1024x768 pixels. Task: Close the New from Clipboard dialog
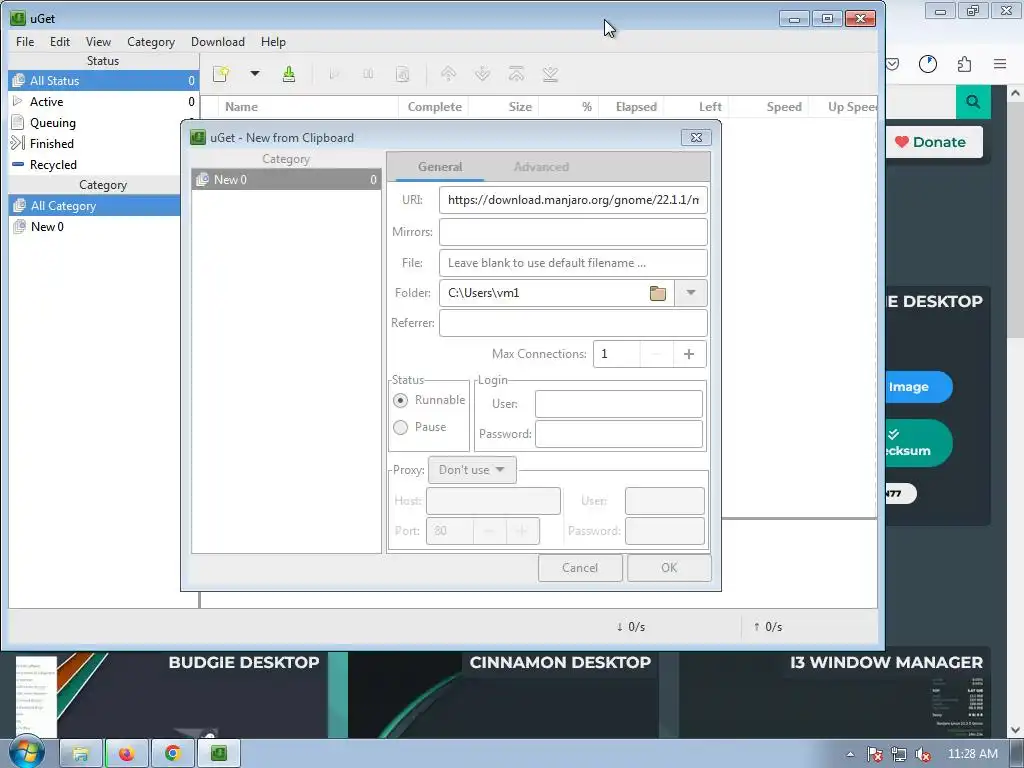click(x=696, y=137)
